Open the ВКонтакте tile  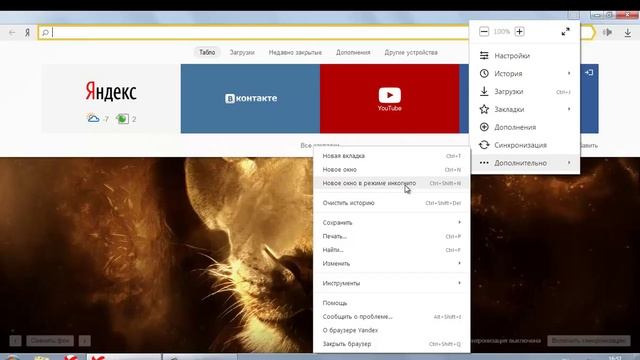pyautogui.click(x=250, y=98)
